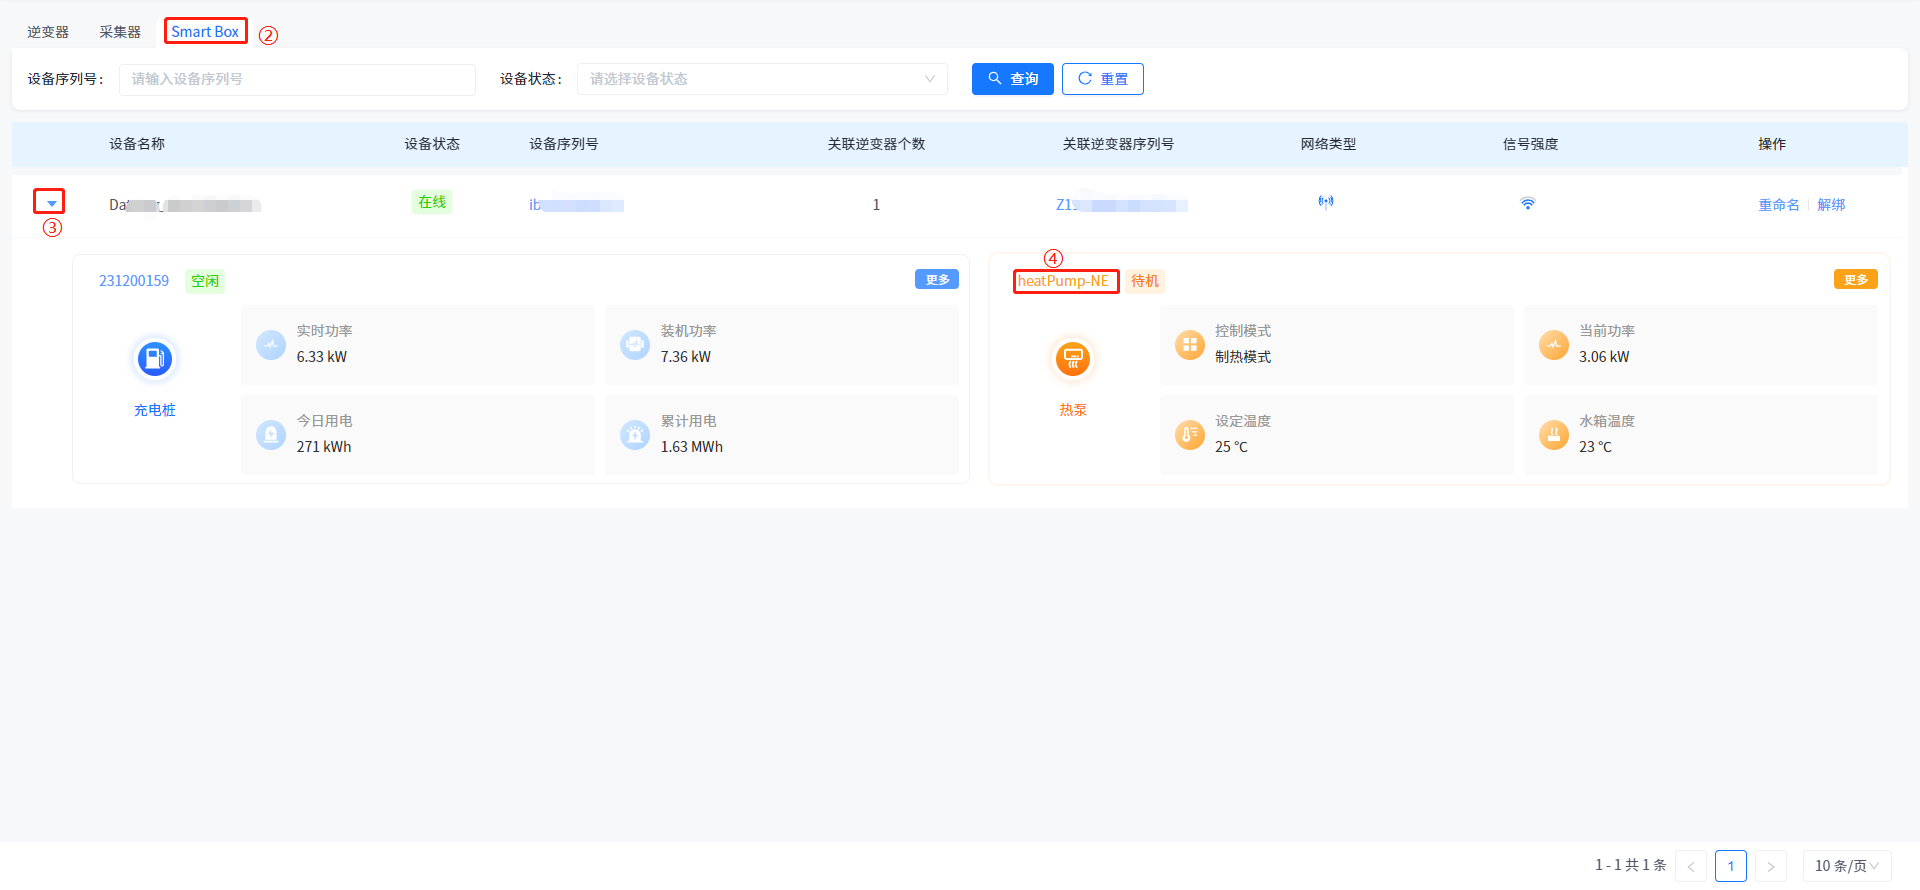The width and height of the screenshot is (1920, 890).
Task: Switch to the 逆变器 tab
Action: click(48, 32)
